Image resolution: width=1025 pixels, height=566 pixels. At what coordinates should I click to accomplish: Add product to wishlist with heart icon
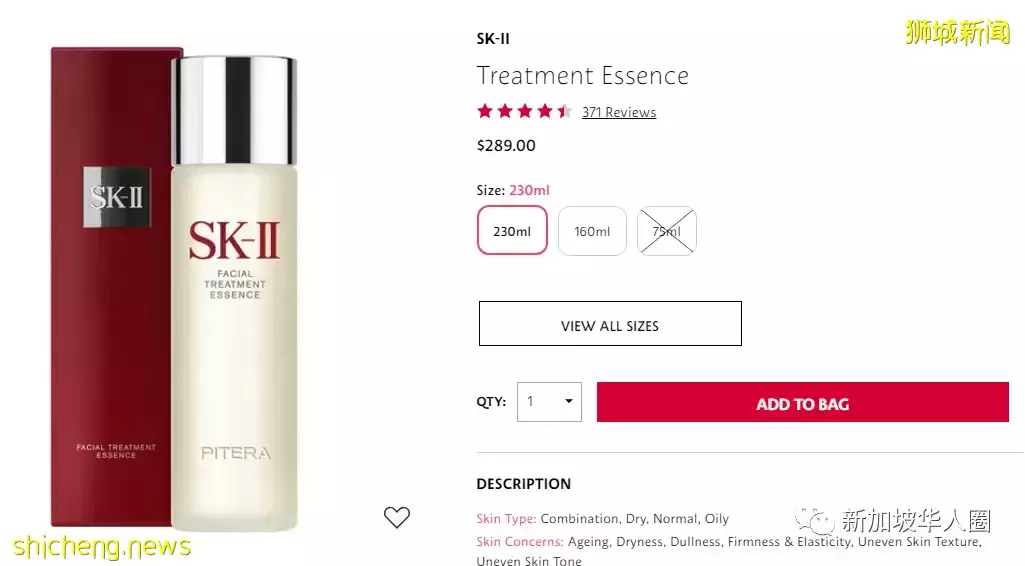[397, 517]
